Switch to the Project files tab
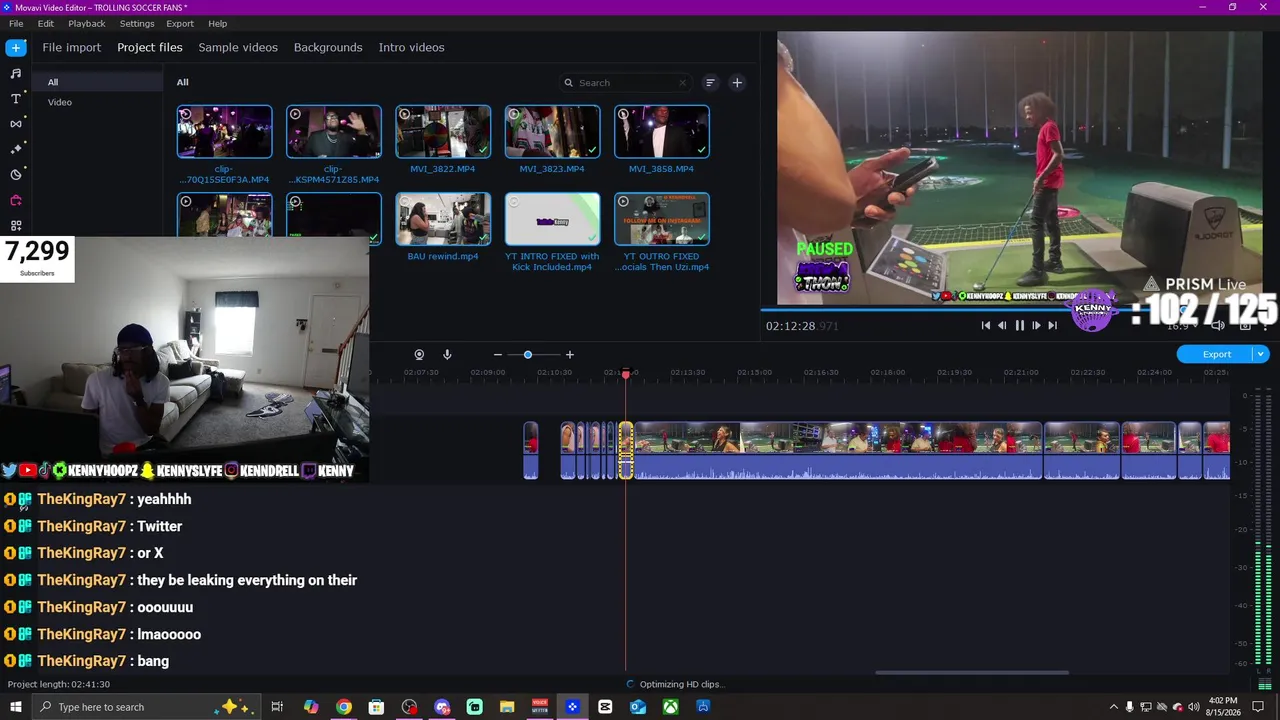 pos(150,47)
